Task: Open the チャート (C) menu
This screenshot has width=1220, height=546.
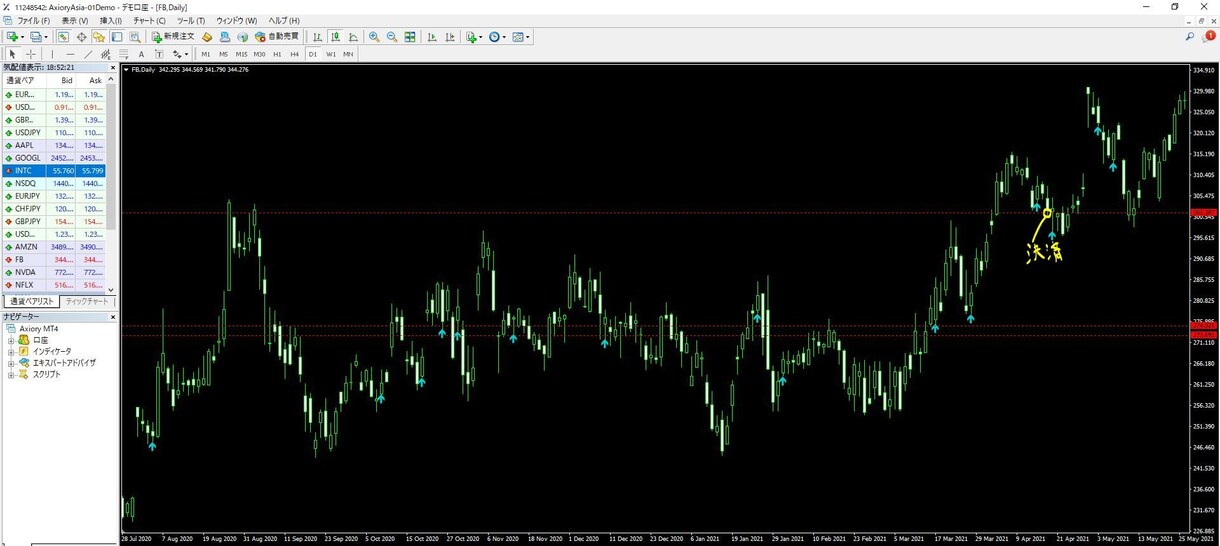Action: click(149, 20)
